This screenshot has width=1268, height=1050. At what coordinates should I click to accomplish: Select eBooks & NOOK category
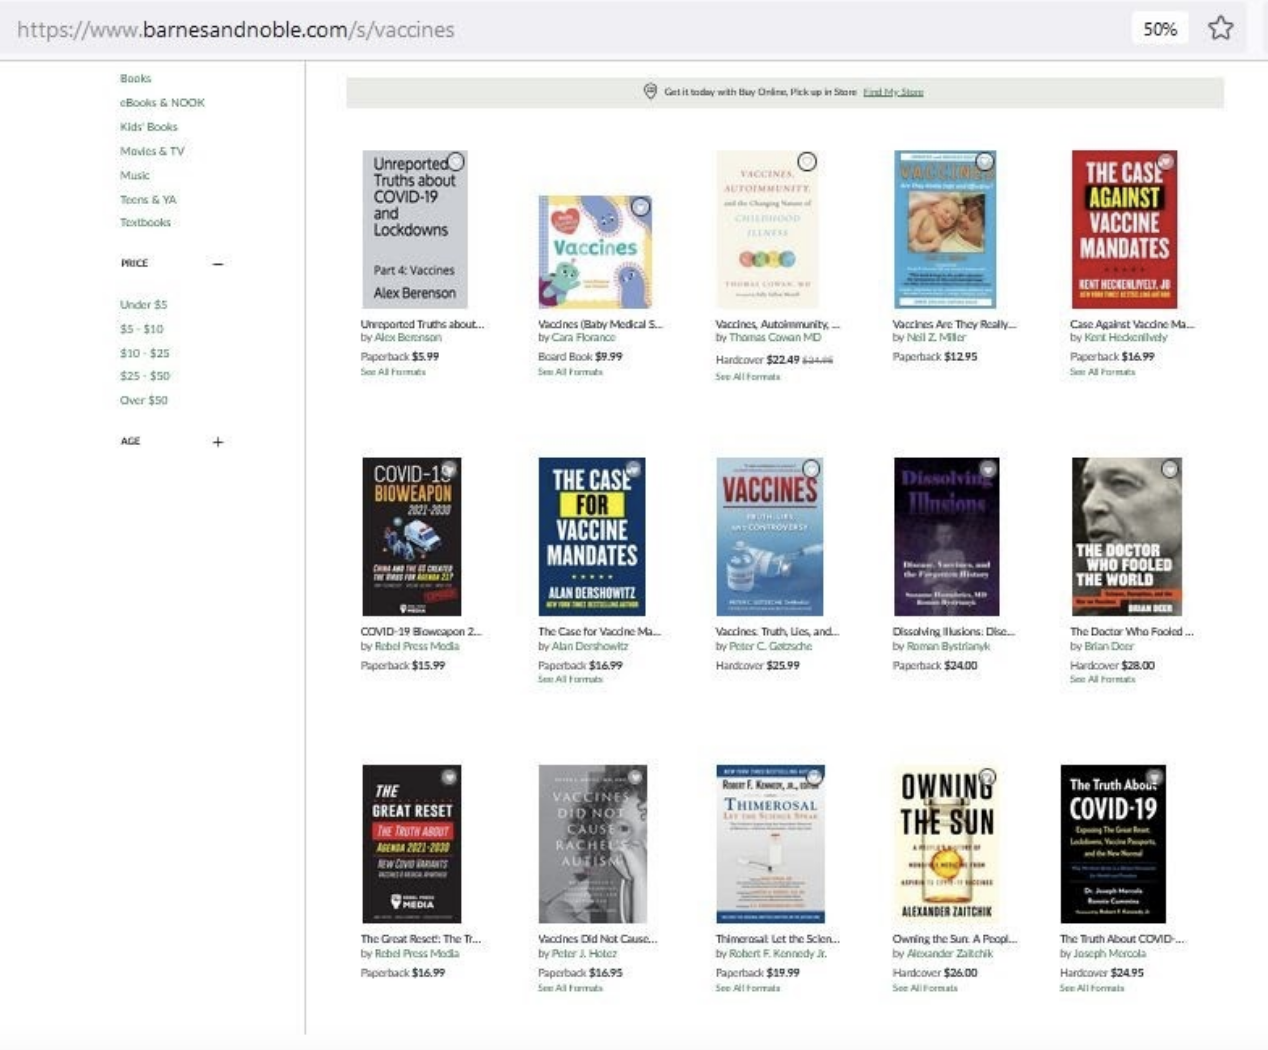point(162,102)
